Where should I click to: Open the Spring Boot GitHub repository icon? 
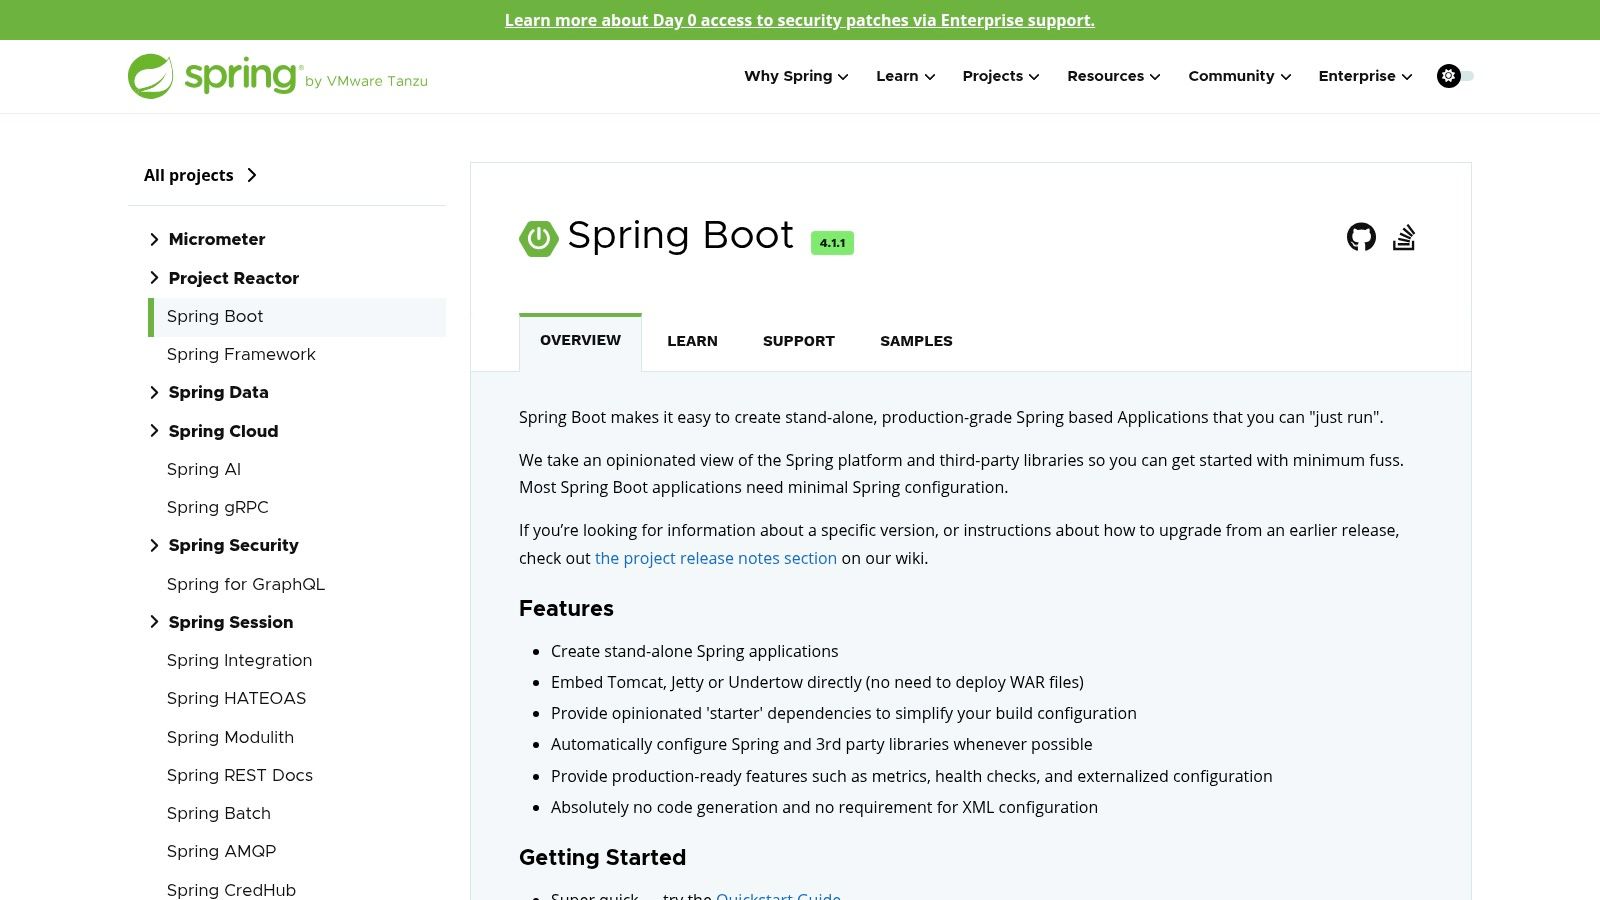pyautogui.click(x=1361, y=237)
